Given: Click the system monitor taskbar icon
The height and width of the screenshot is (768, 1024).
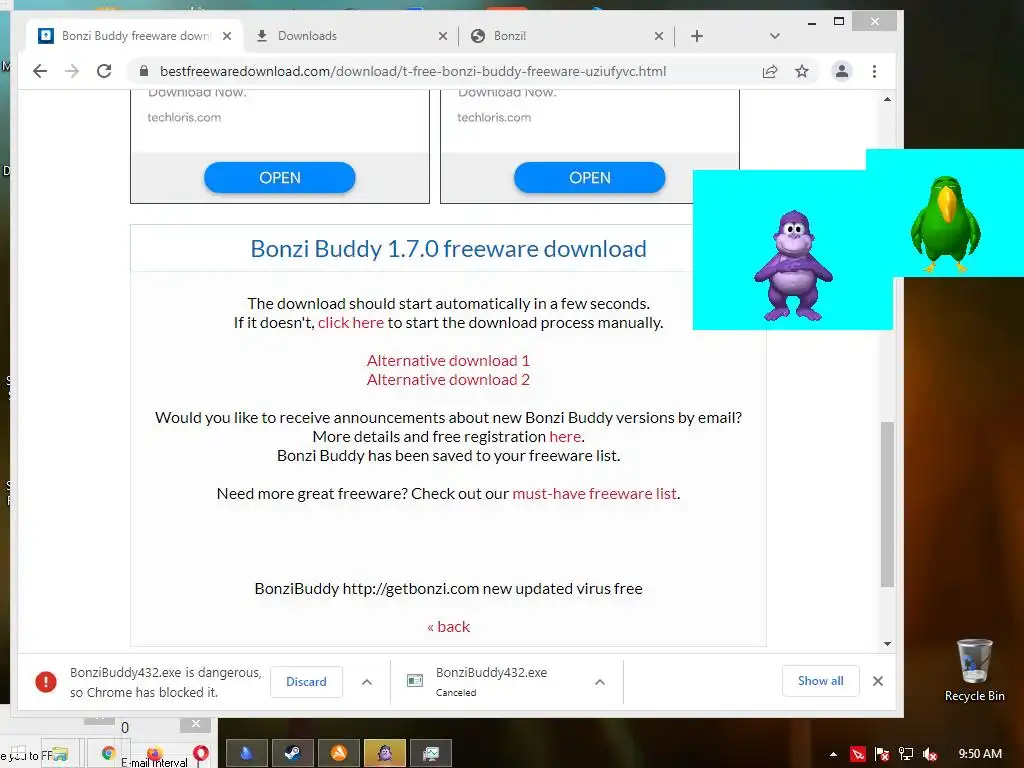Looking at the screenshot, I should tap(431, 754).
